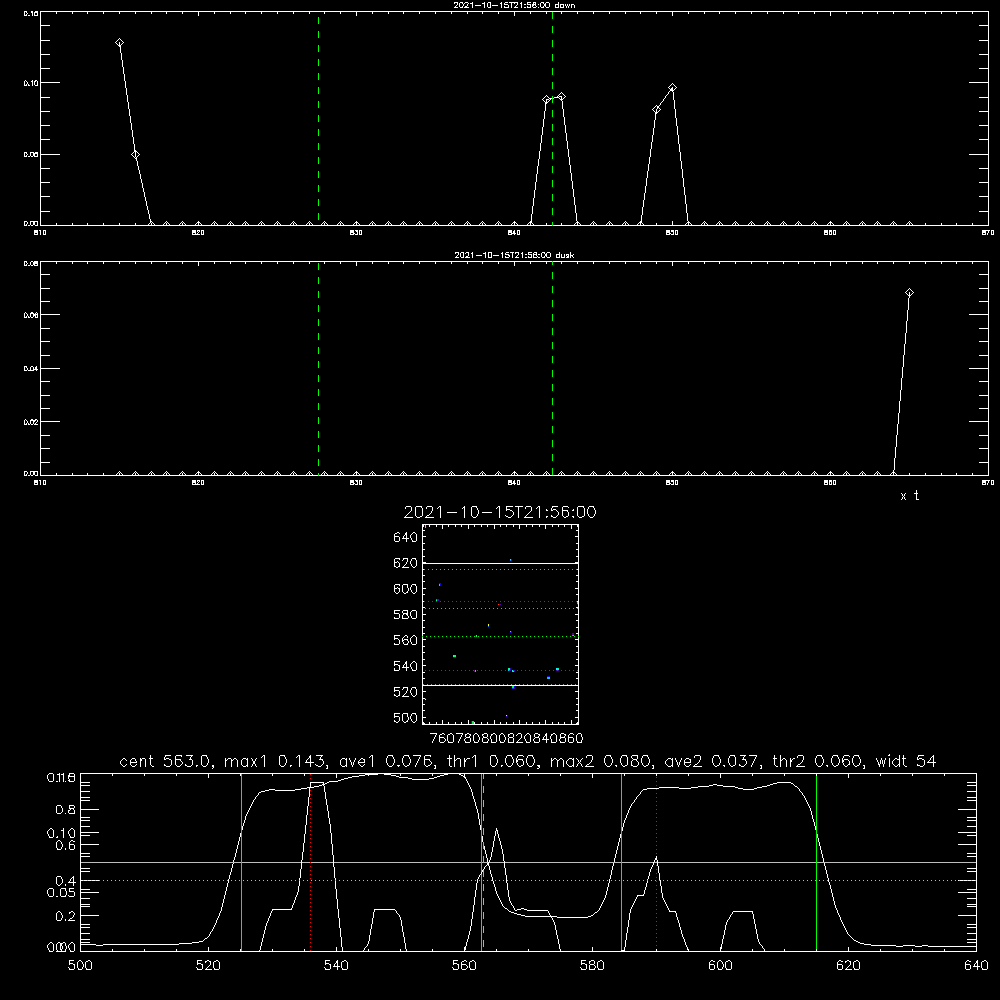Click the red dotted vertical line near 536 in bottom plot
1000x1000 pixels.
coord(311,862)
